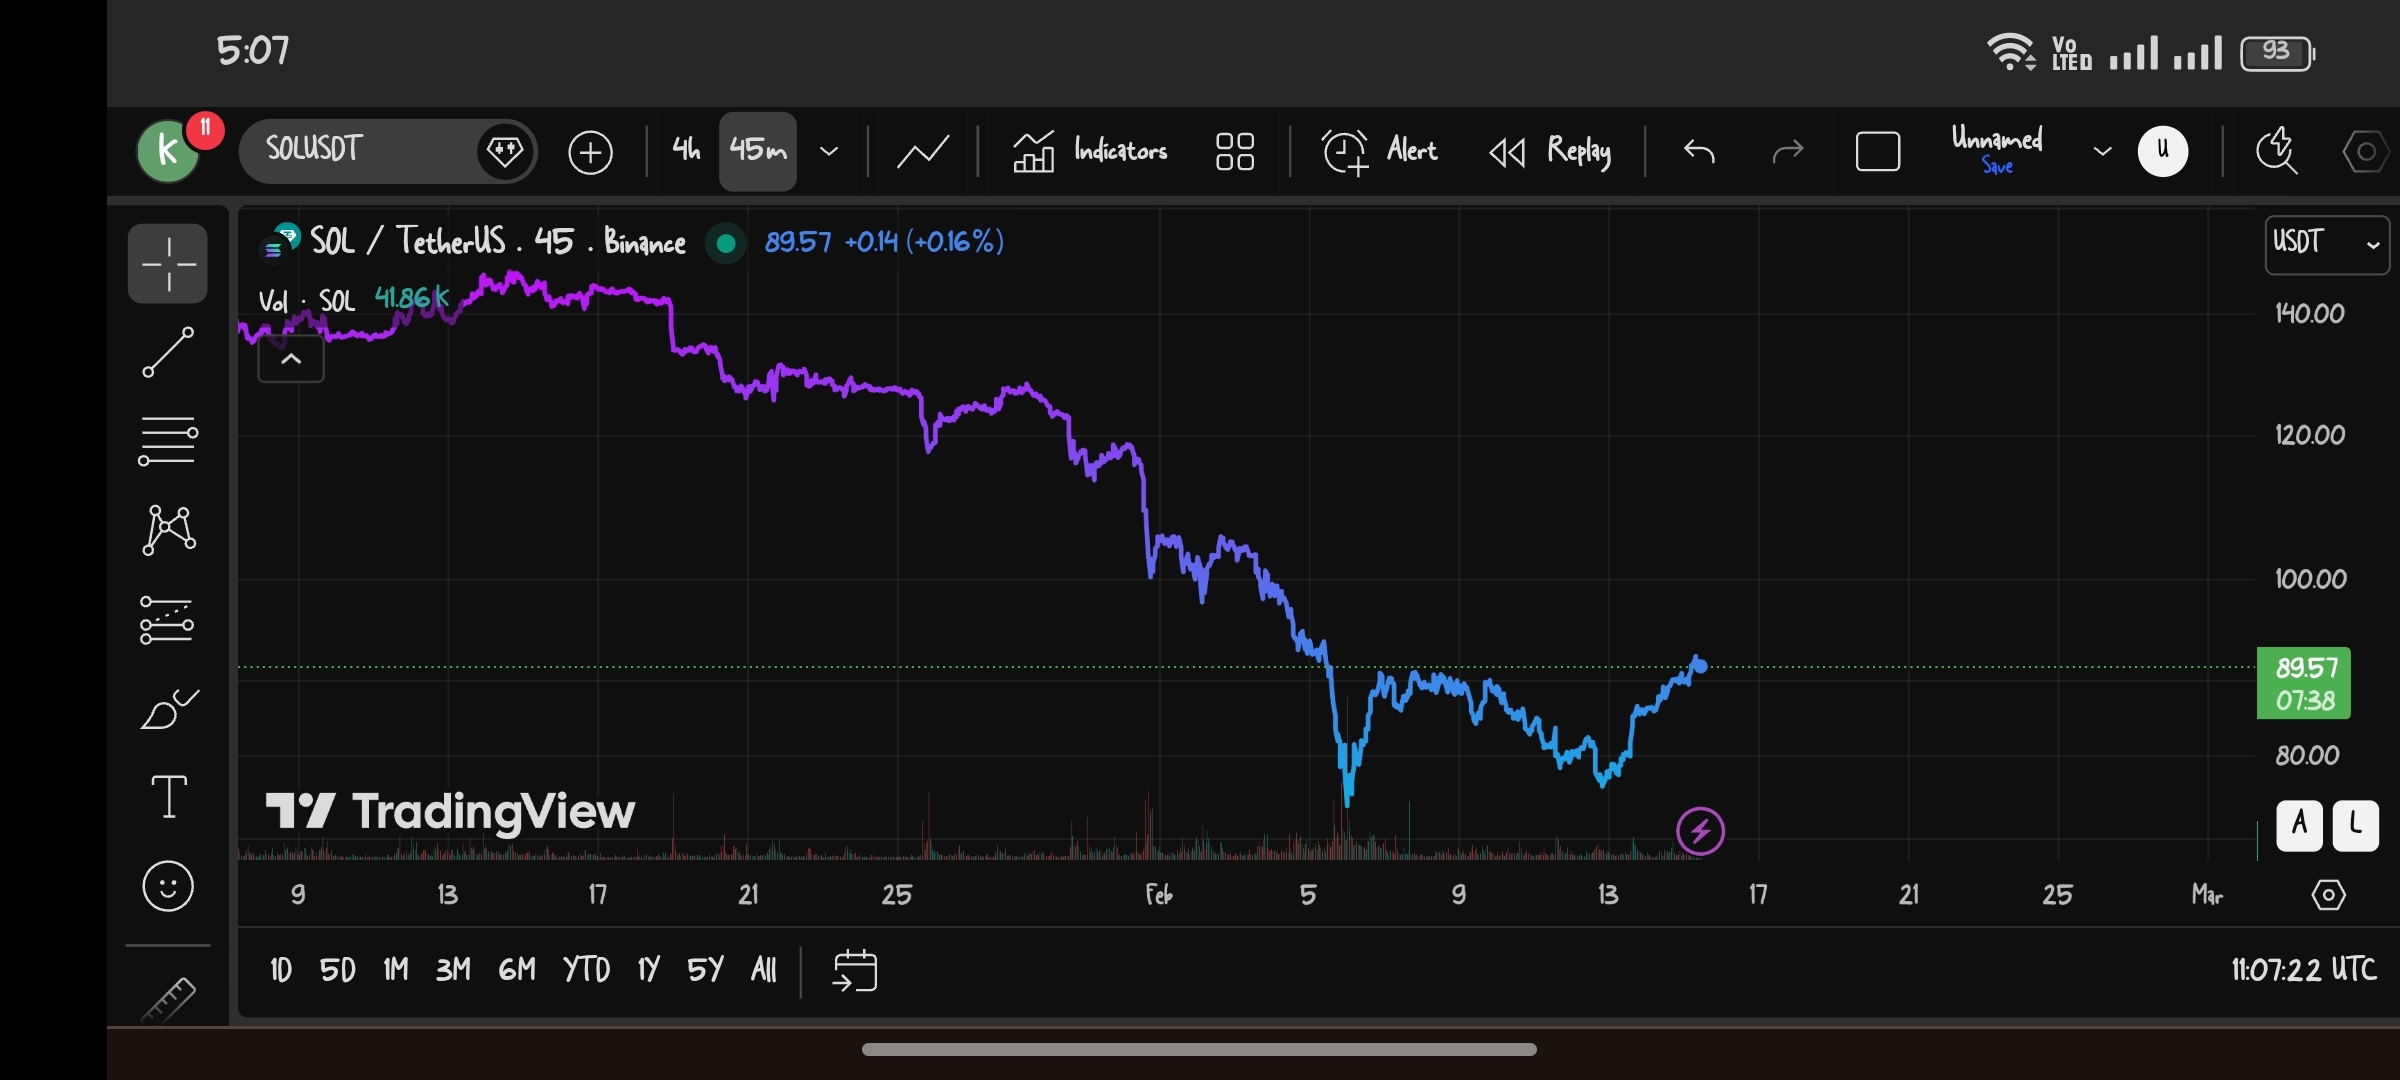The height and width of the screenshot is (1080, 2400).
Task: Open the Fibonacci retracement tools
Action: [167, 441]
